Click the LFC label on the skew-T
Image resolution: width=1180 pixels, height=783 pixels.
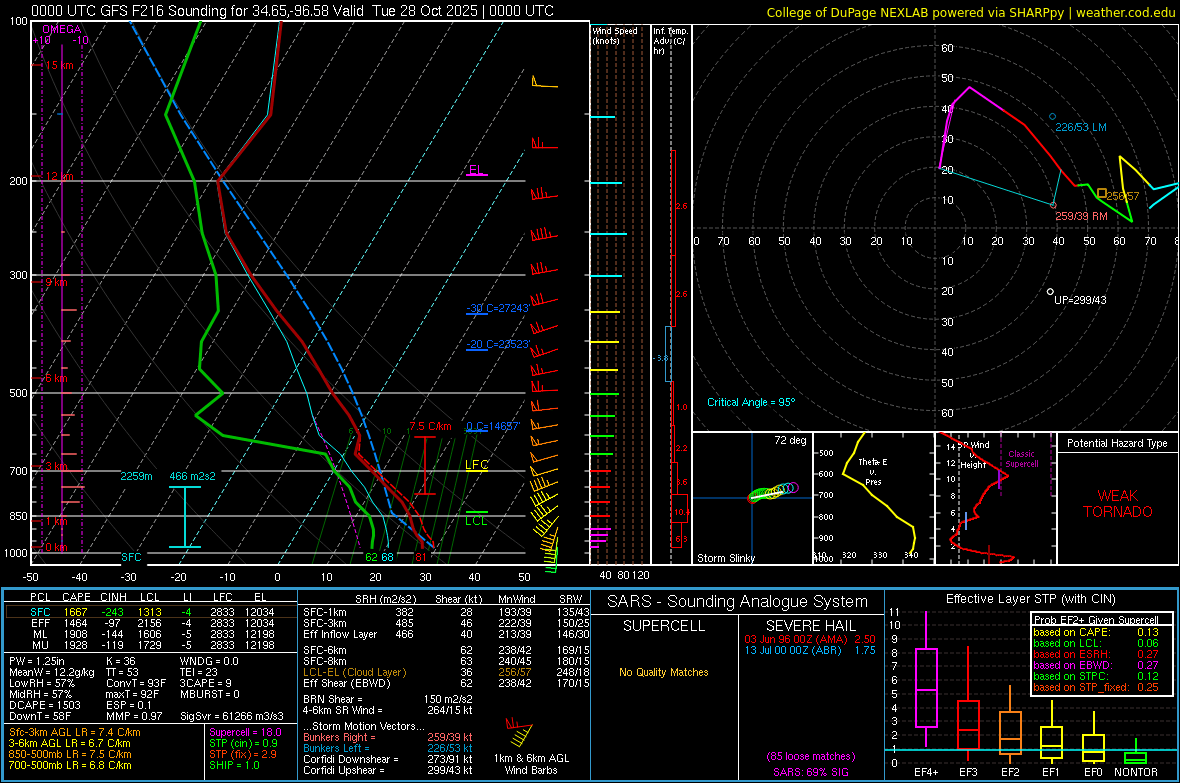point(476,465)
